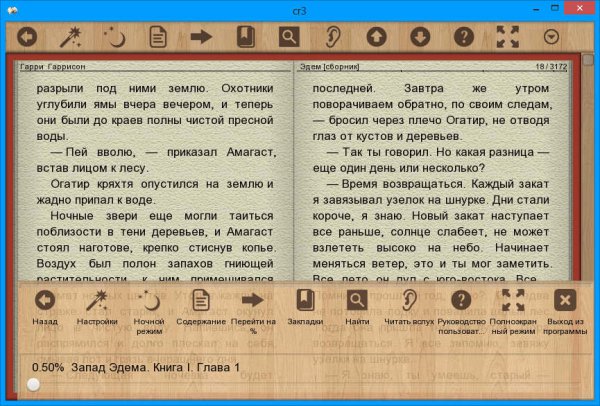Click the reading position slider knob
The image size is (600, 406).
pyautogui.click(x=33, y=385)
